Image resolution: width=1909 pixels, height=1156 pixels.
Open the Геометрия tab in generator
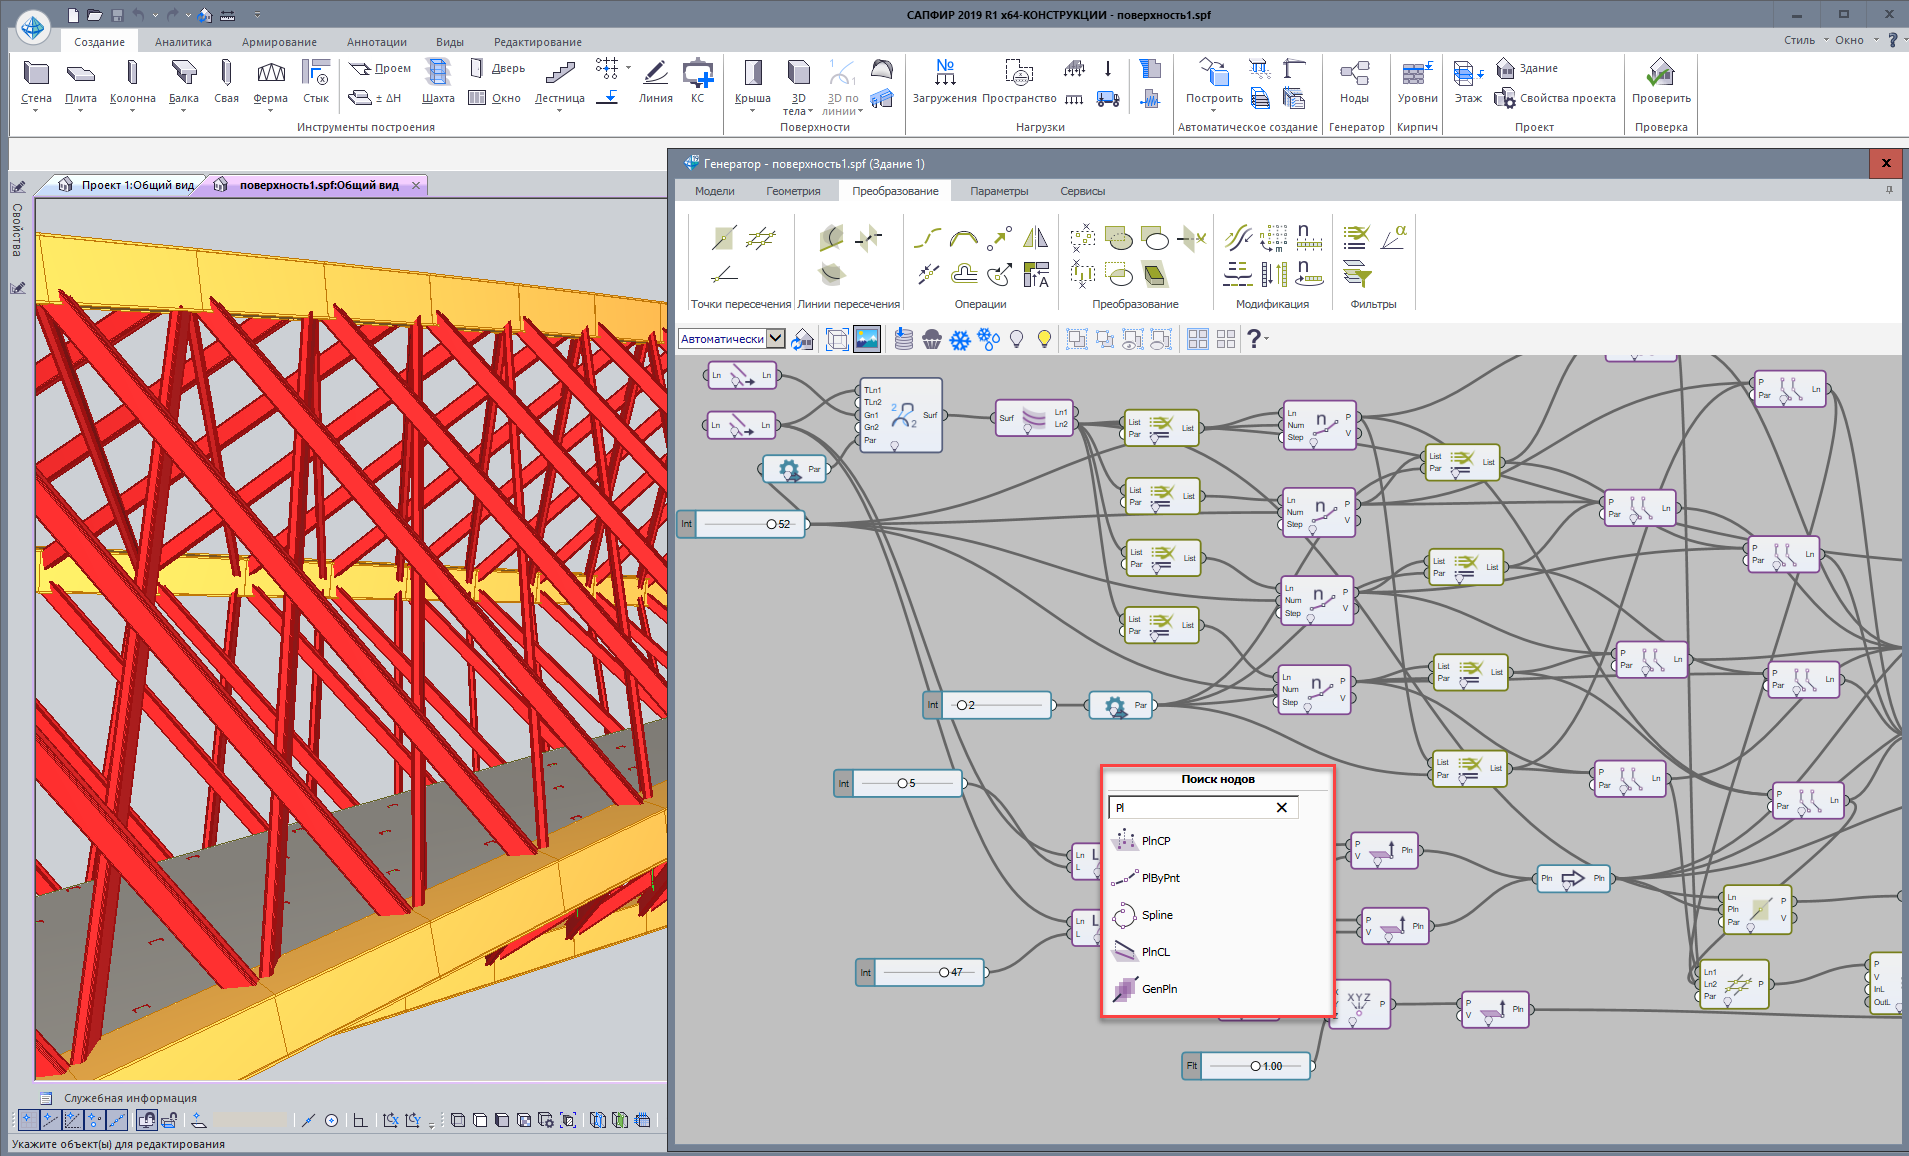coord(793,191)
